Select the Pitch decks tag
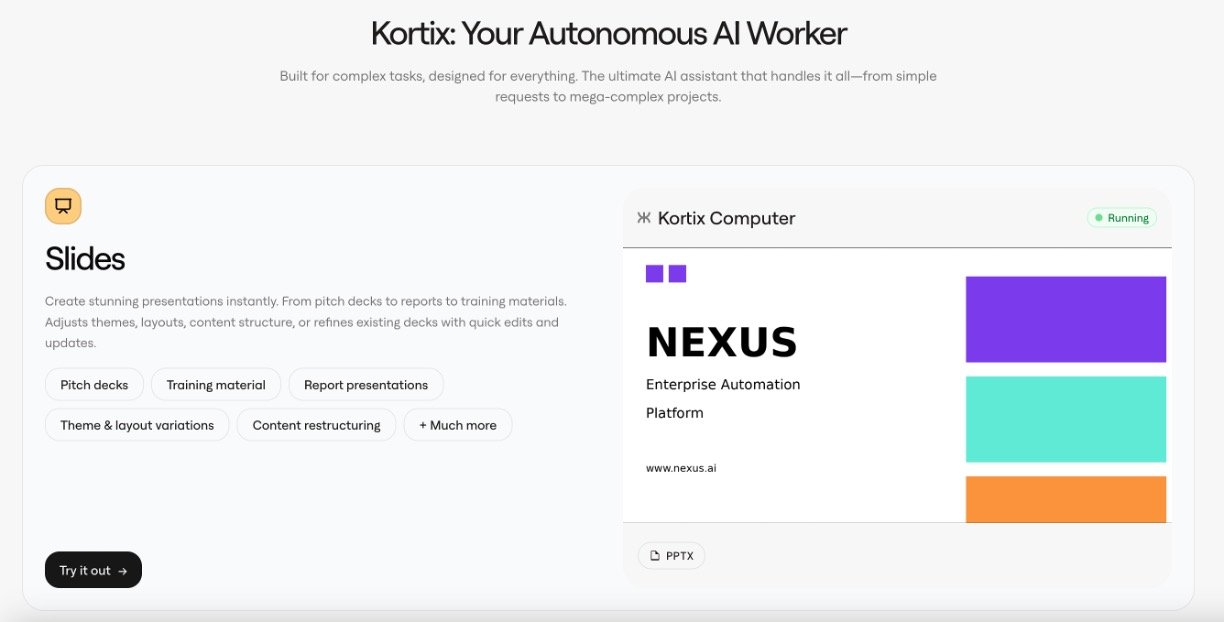This screenshot has width=1224, height=622. tap(94, 385)
